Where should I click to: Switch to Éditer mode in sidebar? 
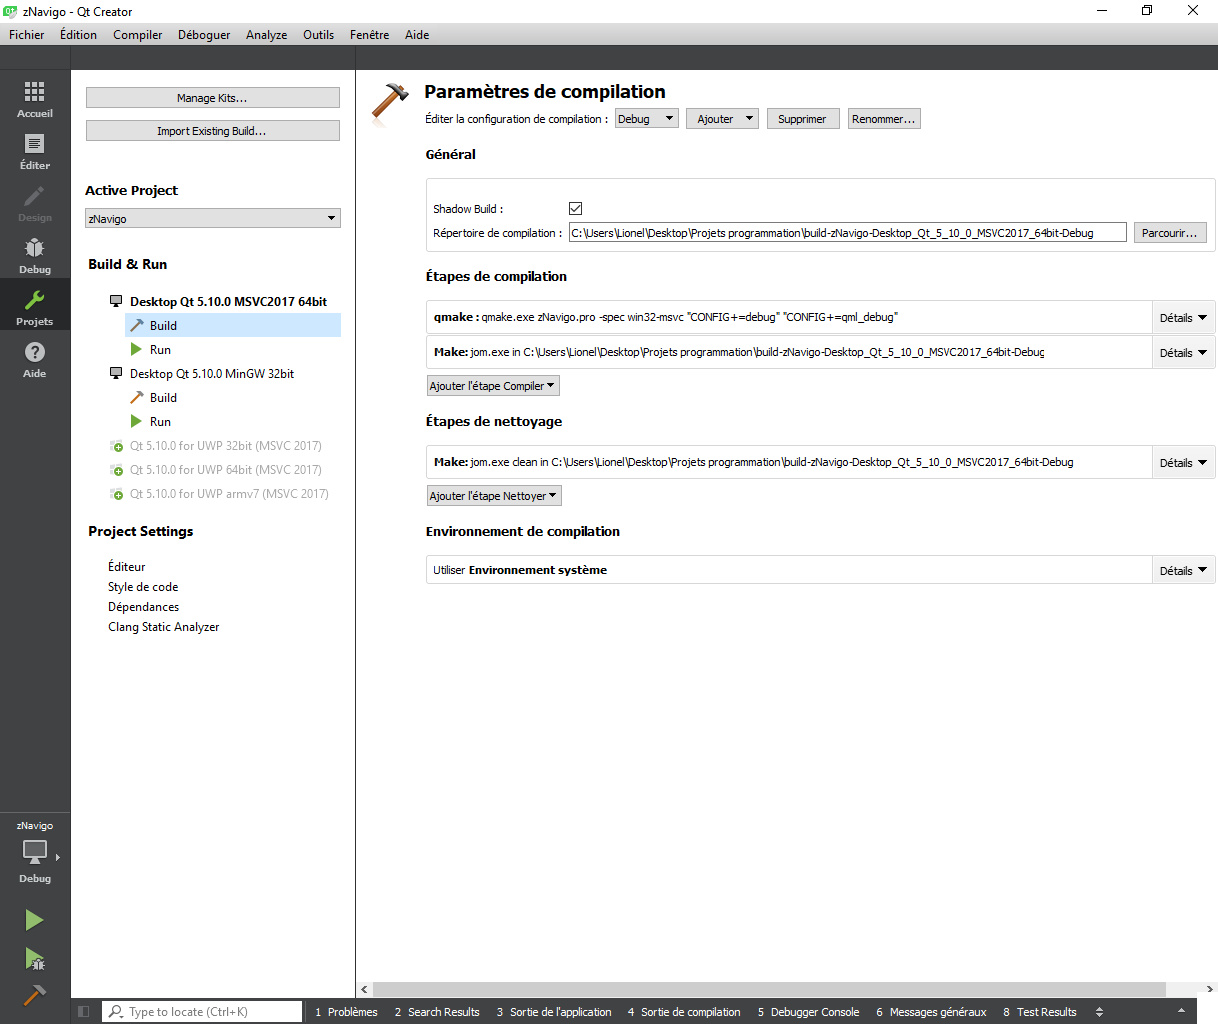coord(34,152)
